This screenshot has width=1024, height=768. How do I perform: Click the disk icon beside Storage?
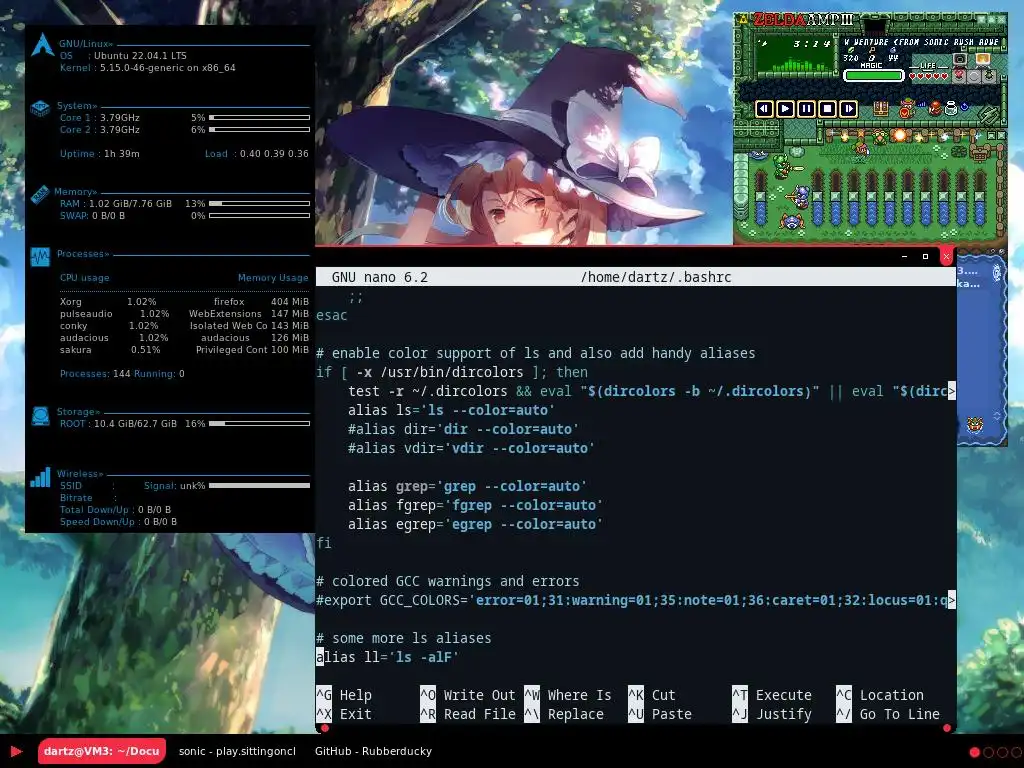tap(40, 416)
